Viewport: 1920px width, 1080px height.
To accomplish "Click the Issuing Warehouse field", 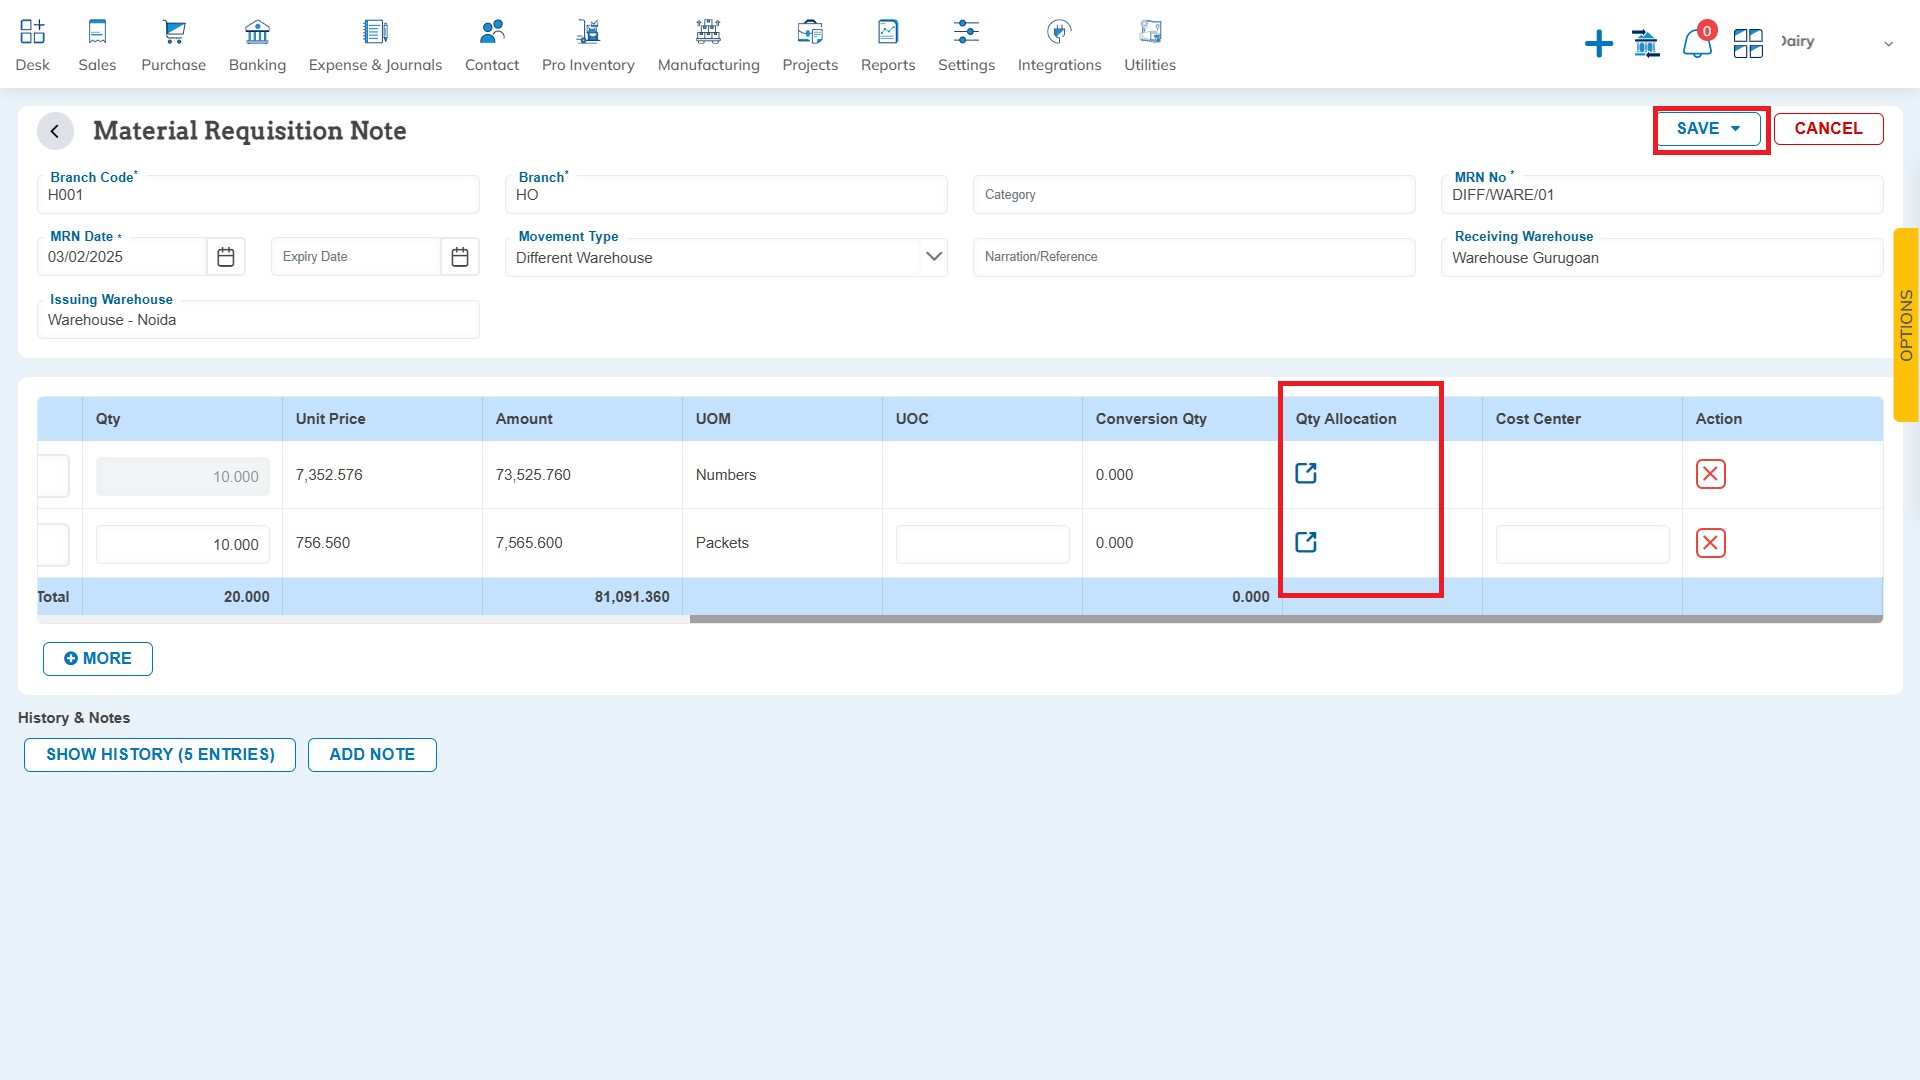I will pos(258,320).
